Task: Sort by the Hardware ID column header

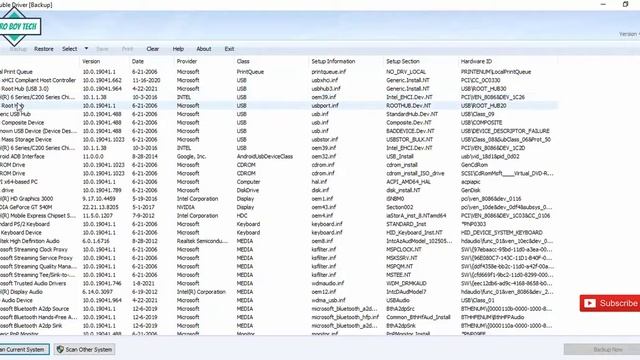Action: (x=476, y=62)
